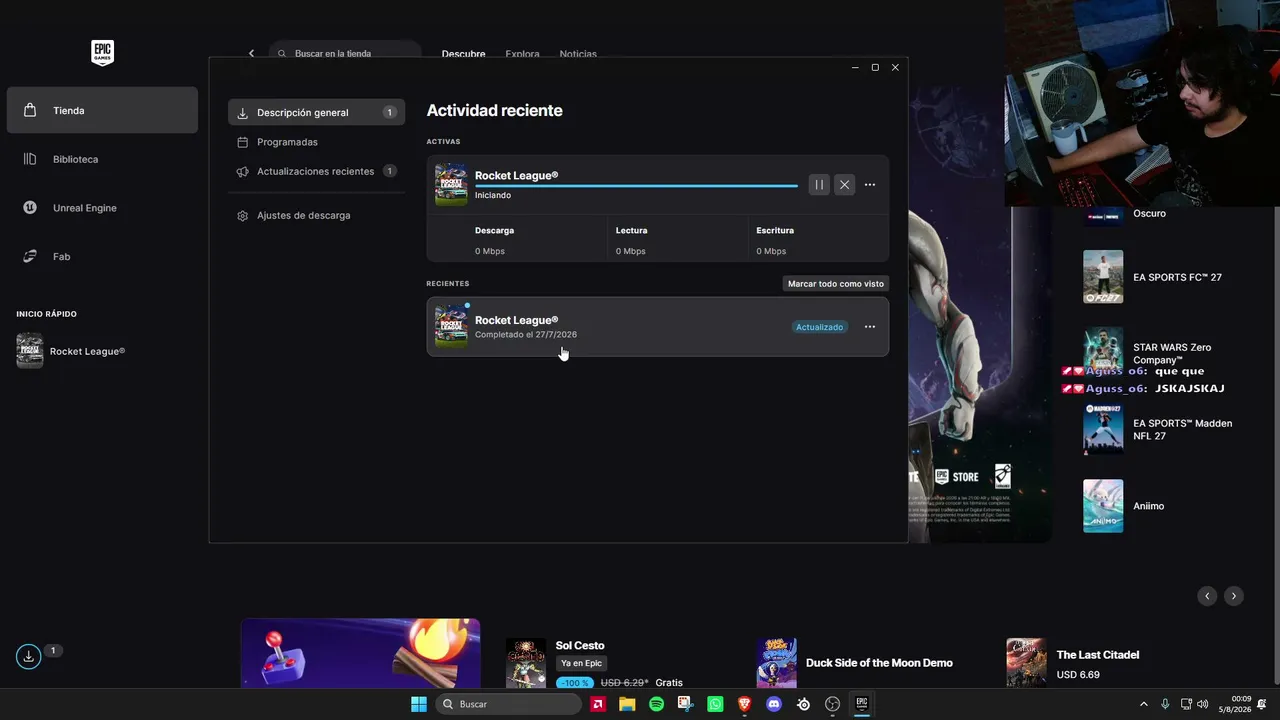Open the Snipping Tool from the taskbar
The image size is (1280, 720).
click(685, 704)
